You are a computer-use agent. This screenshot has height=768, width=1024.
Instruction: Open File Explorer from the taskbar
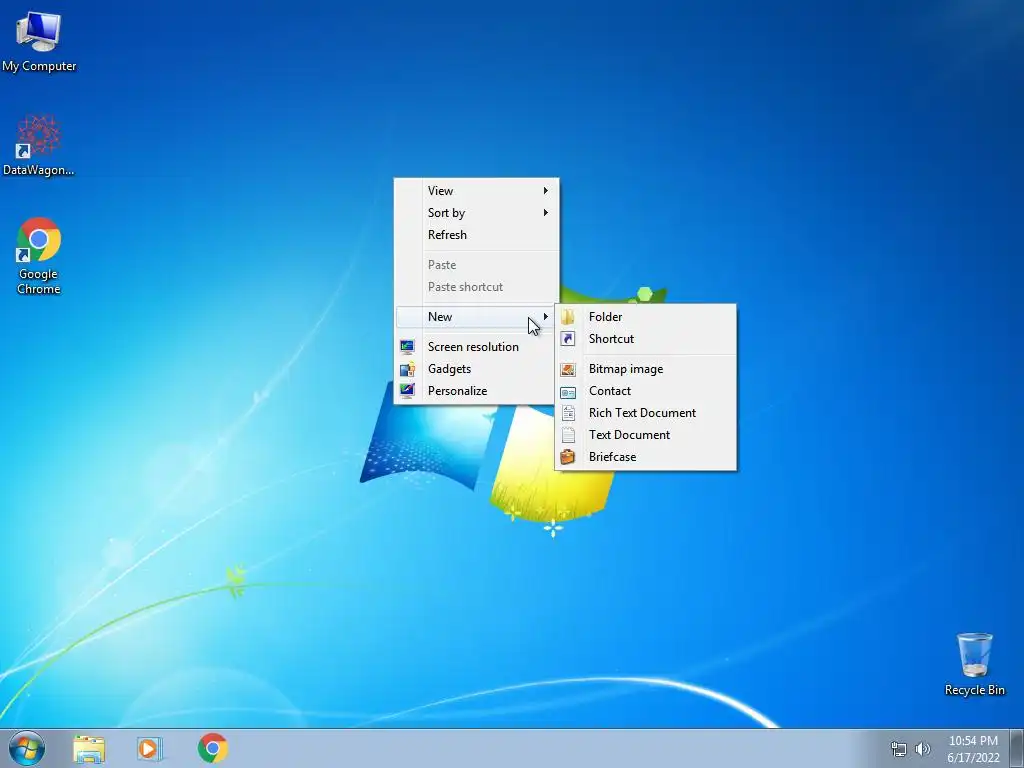89,749
